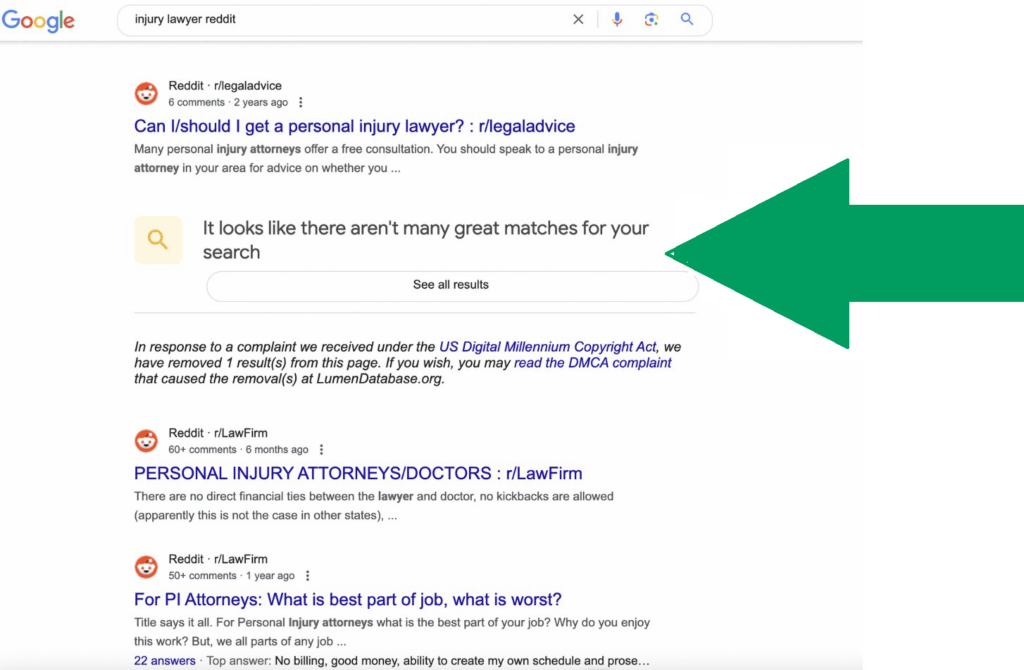Open 'For PI Attorneys: What is best part' result
The image size is (1024, 670).
click(x=347, y=599)
